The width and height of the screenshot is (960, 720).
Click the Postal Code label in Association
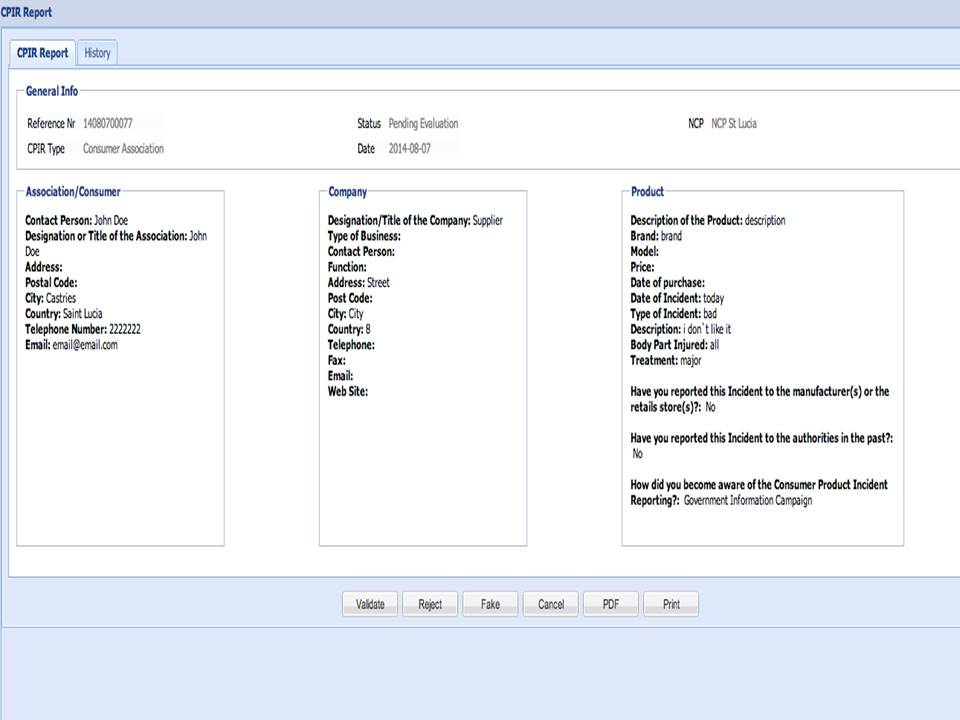point(51,283)
